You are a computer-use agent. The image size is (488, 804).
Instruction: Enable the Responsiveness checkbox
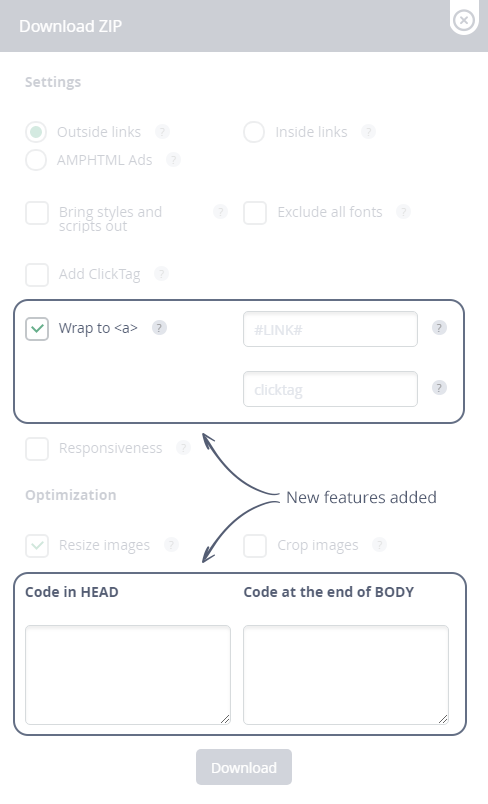37,449
